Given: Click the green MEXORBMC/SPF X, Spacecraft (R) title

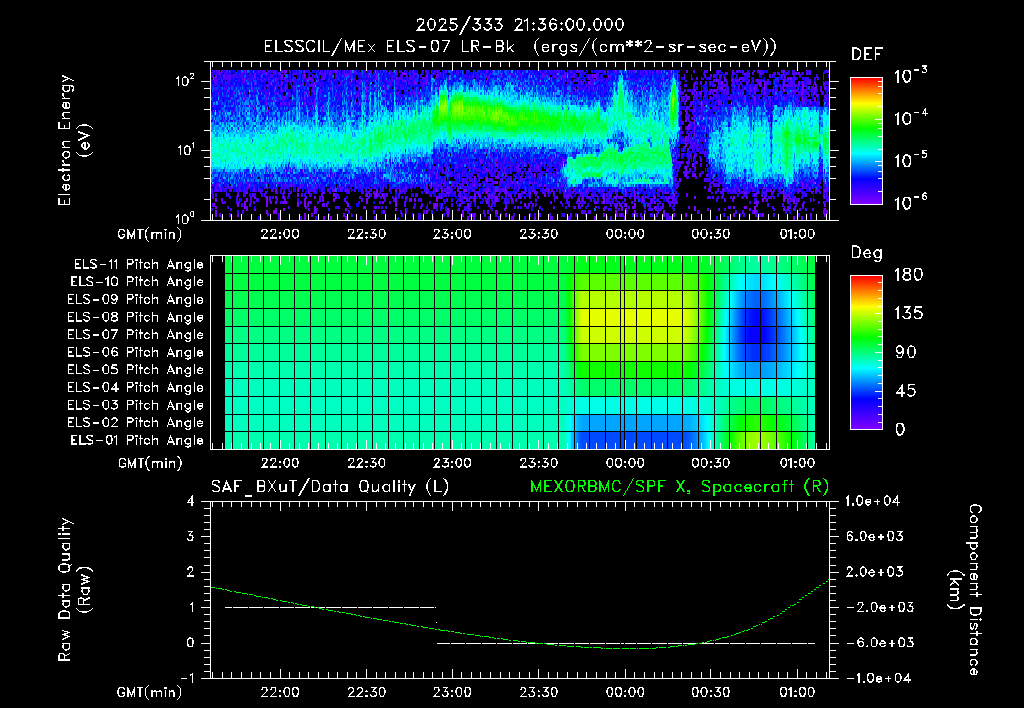Looking at the screenshot, I should tap(679, 487).
